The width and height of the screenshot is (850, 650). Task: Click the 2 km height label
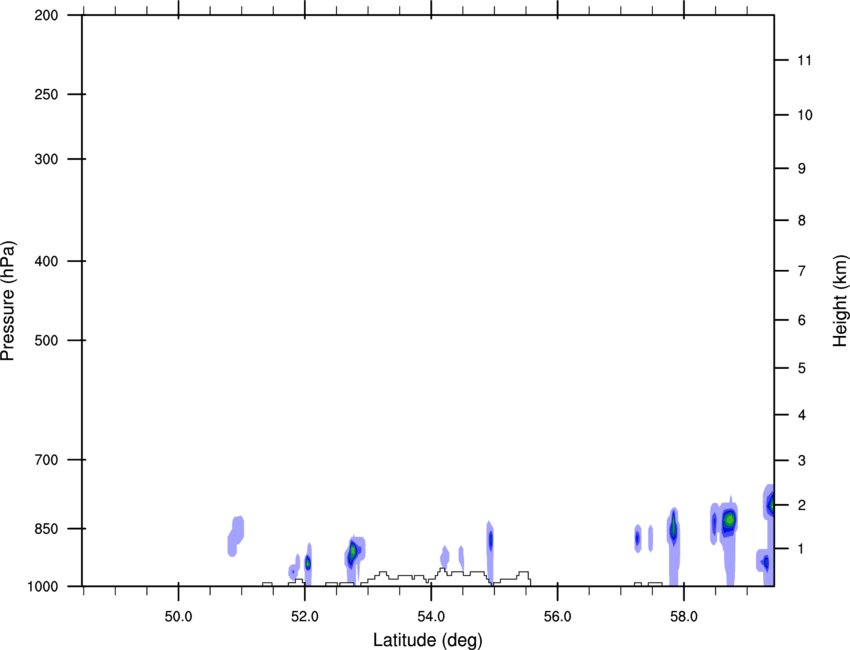pos(802,505)
